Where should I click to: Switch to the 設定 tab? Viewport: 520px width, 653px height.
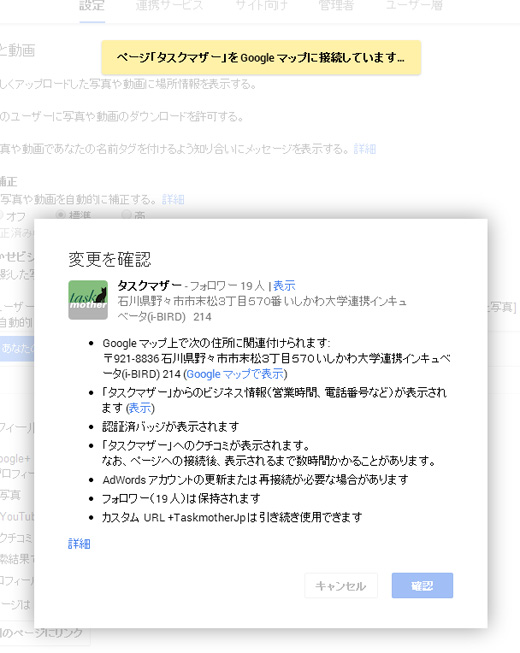click(x=92, y=6)
